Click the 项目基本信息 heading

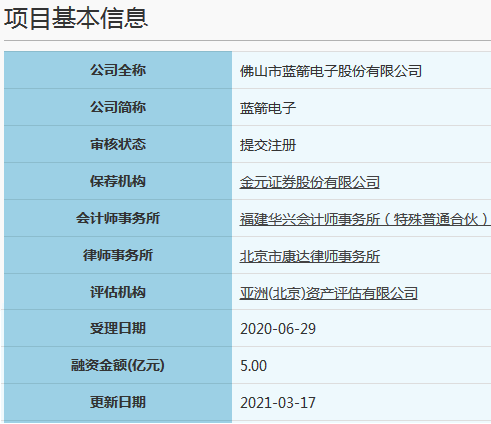point(76,18)
